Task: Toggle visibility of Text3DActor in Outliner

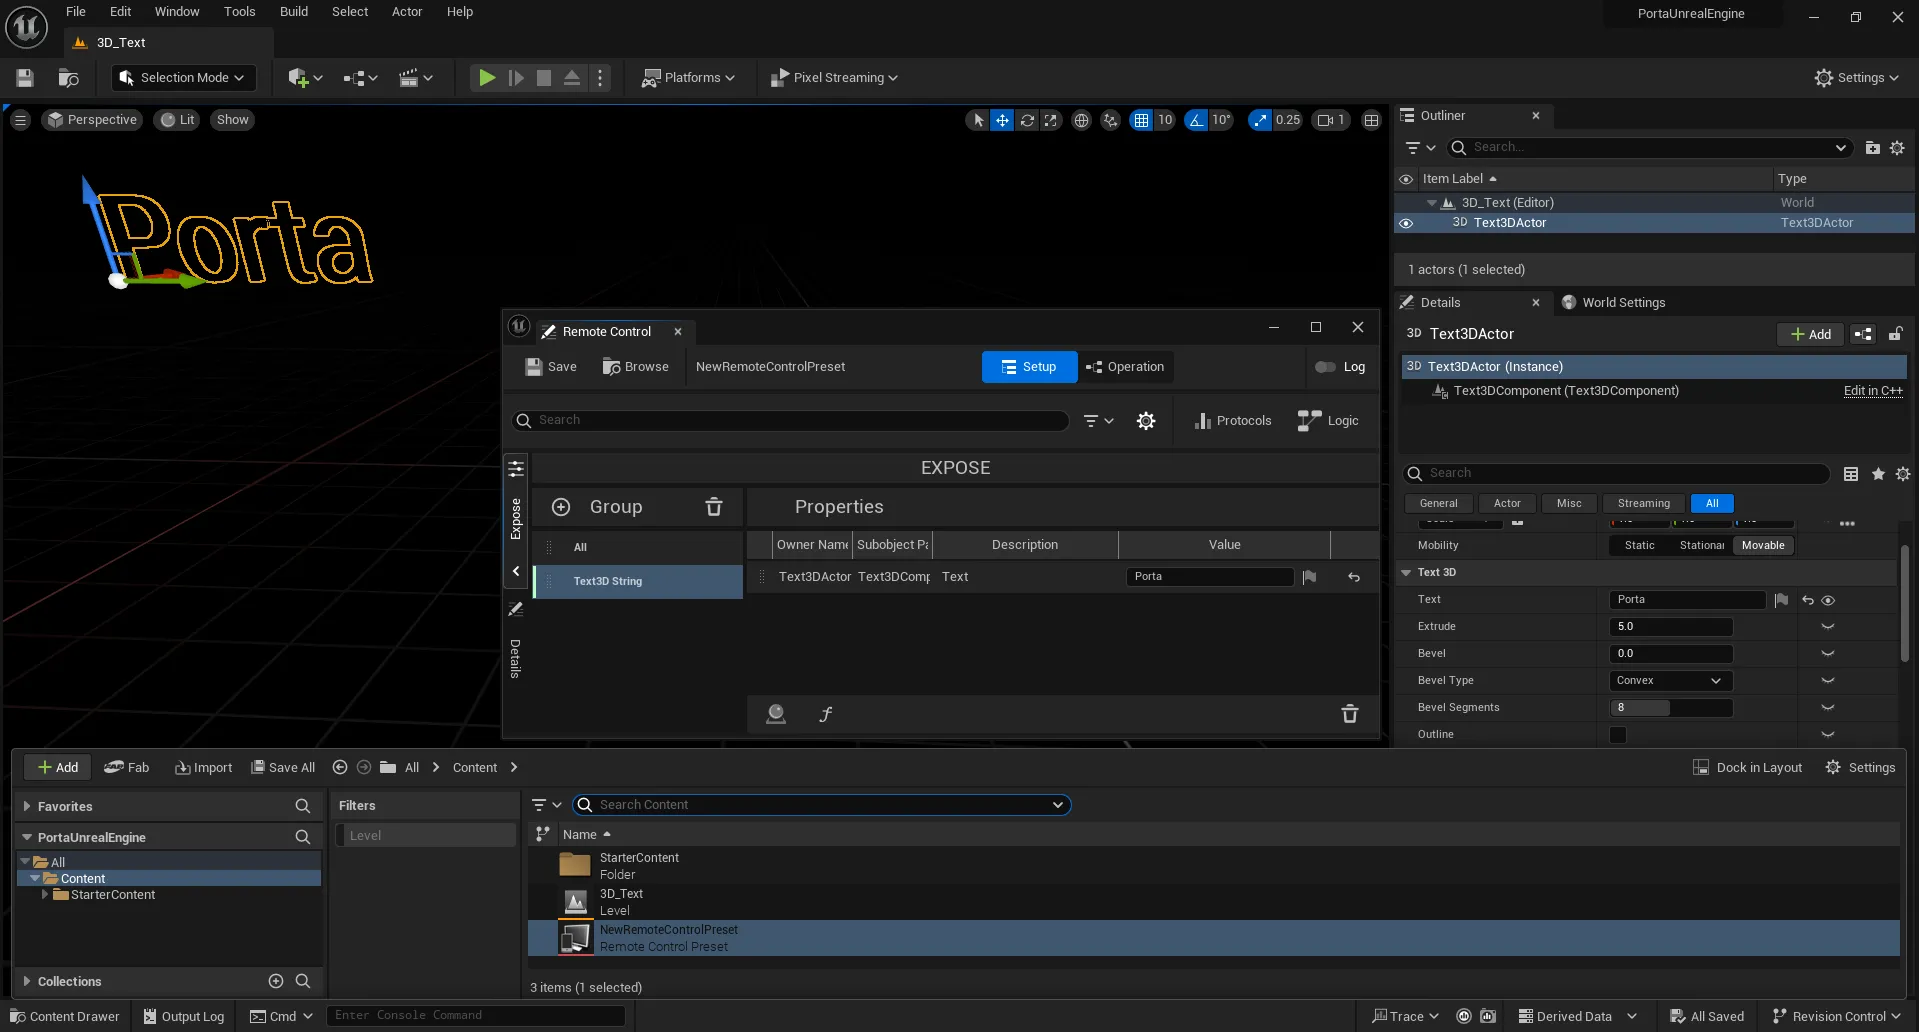Action: (x=1406, y=223)
